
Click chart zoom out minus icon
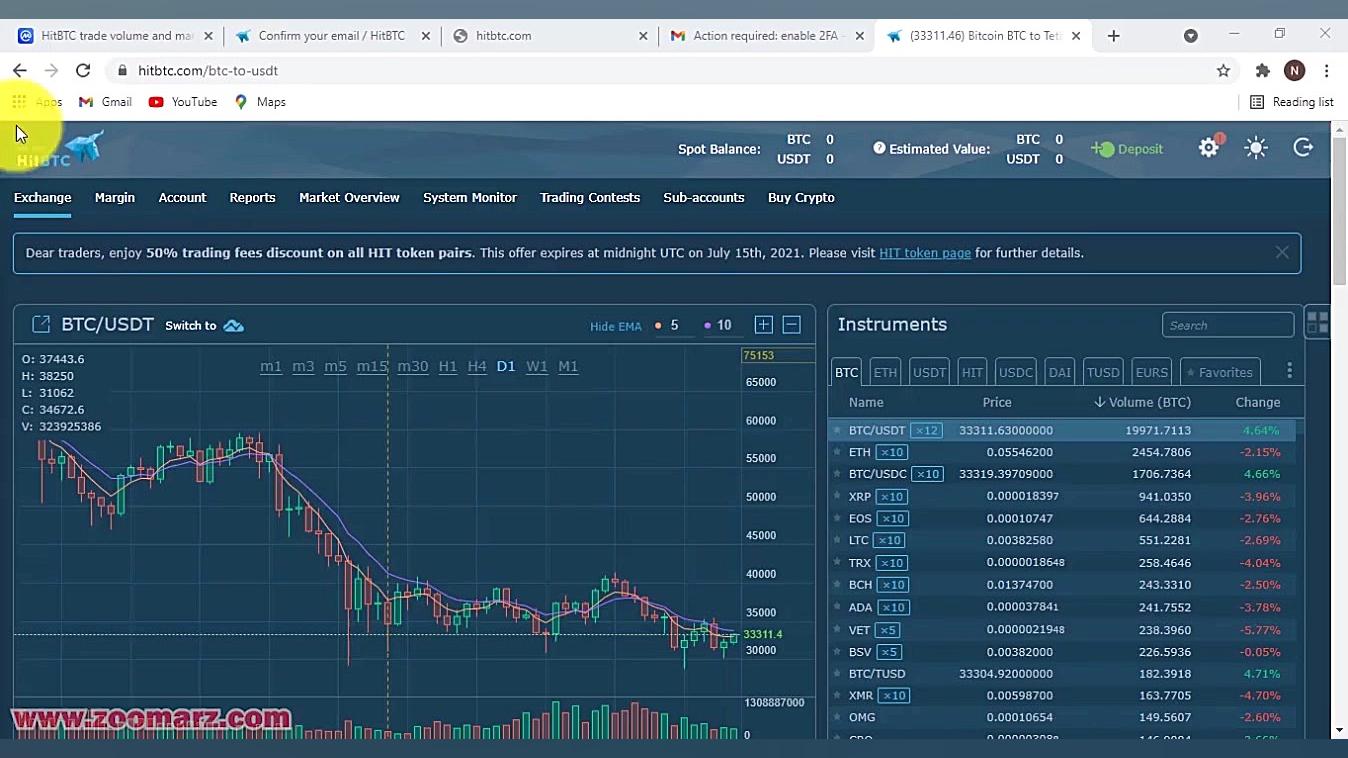(x=791, y=324)
